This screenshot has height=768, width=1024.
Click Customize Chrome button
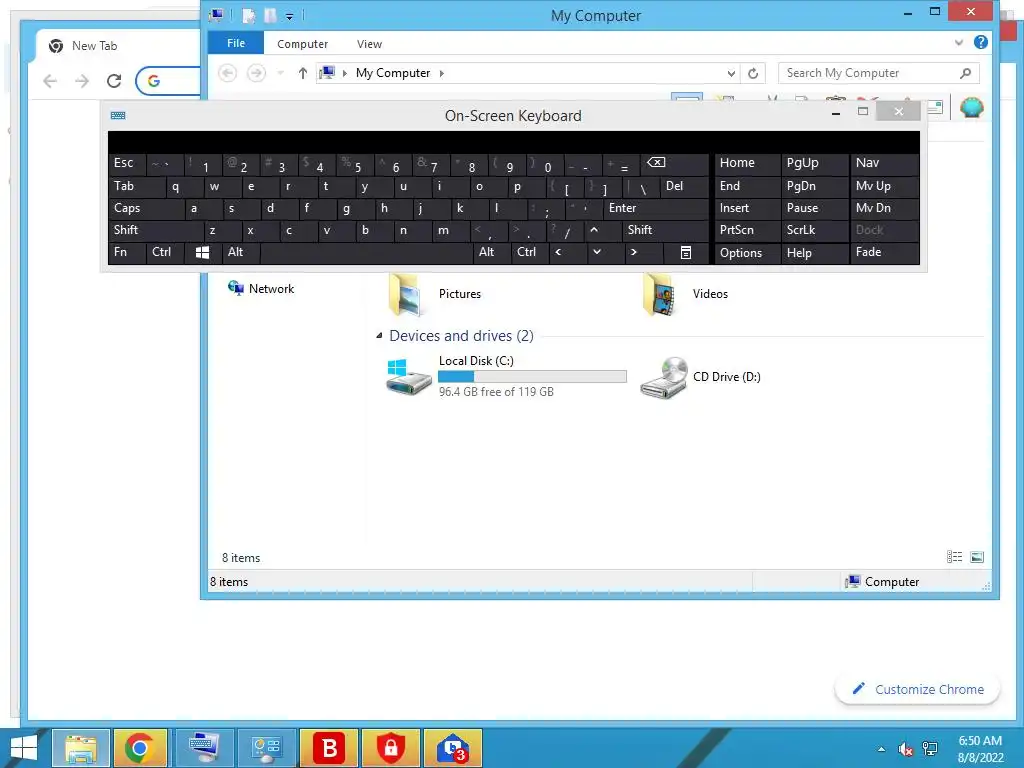tap(918, 690)
